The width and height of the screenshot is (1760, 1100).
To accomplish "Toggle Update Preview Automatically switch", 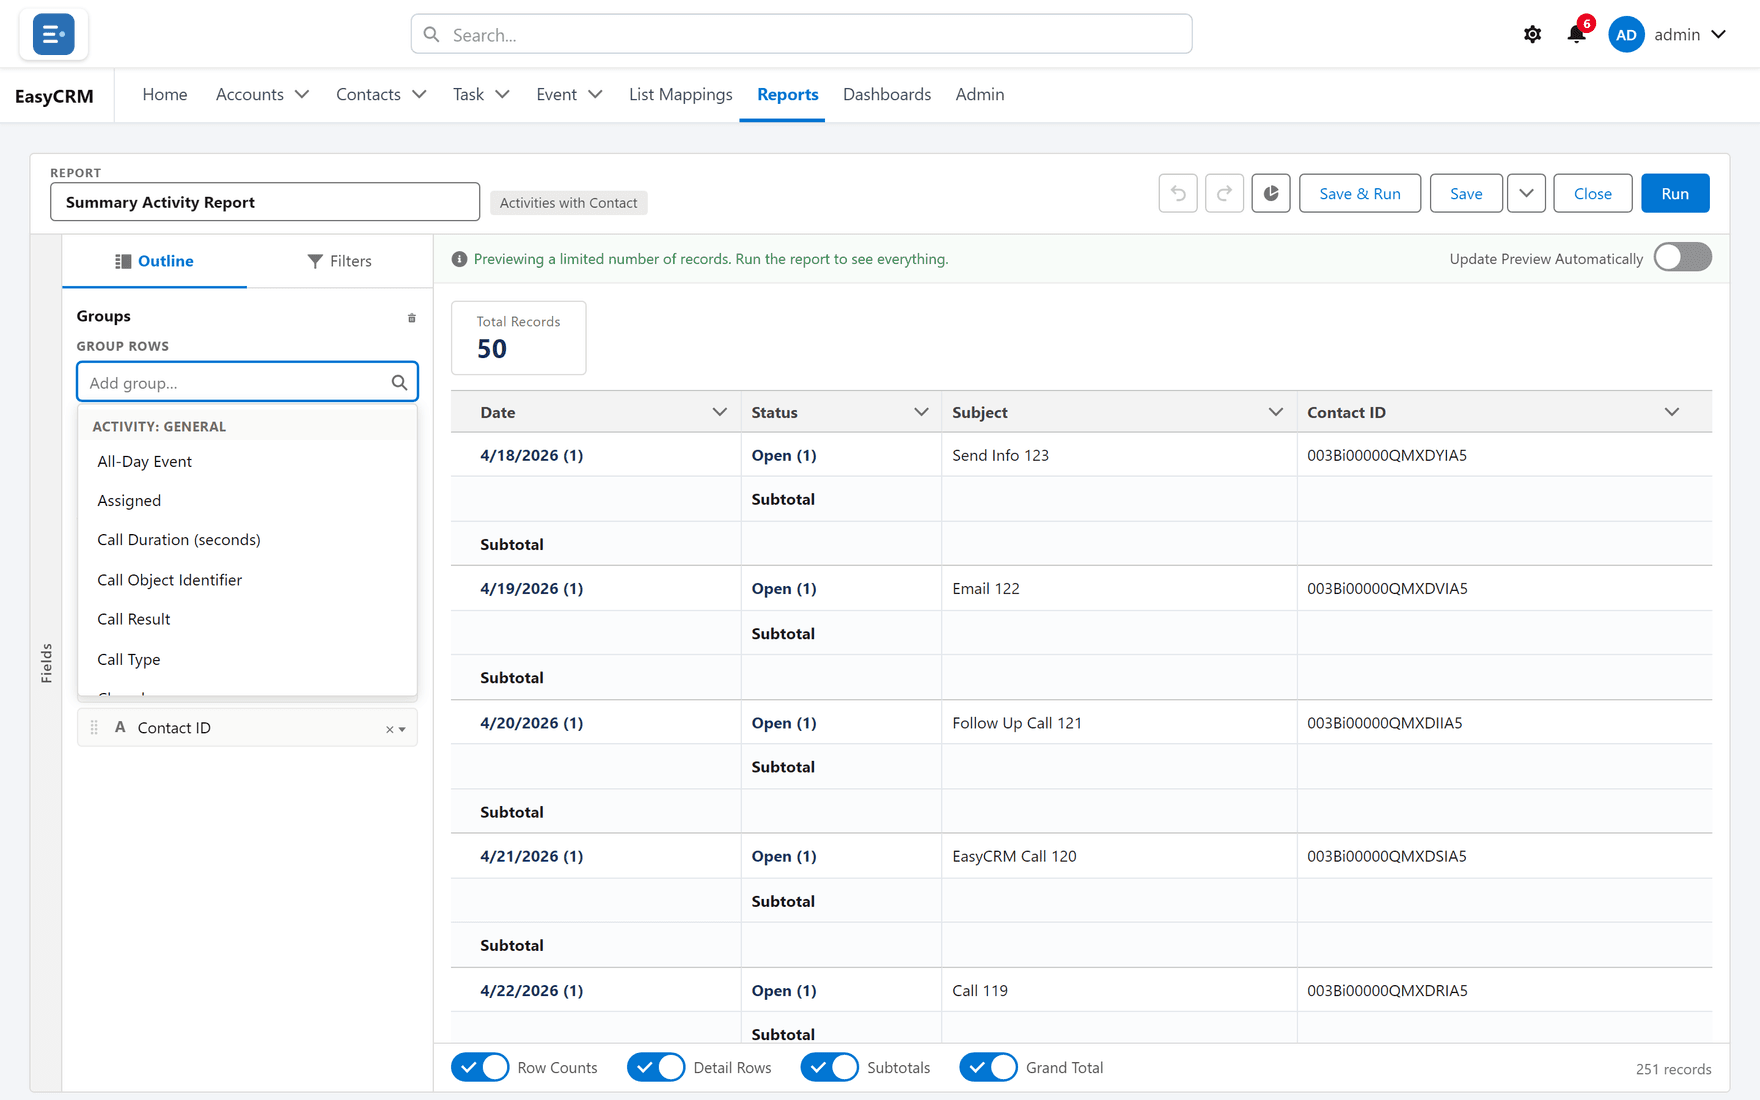I will 1682,258.
